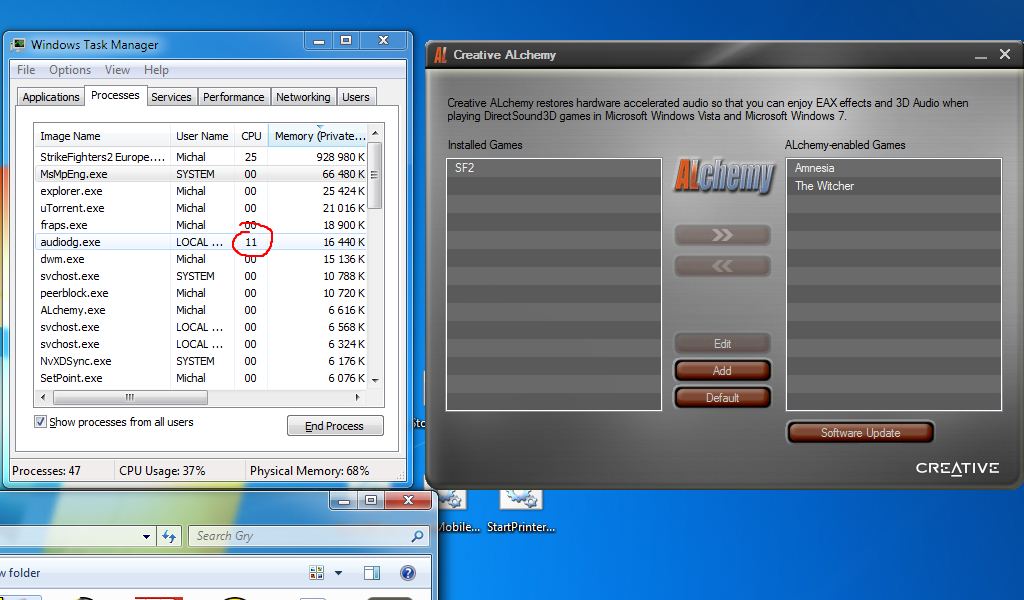Minimize the Task Manager window

319,40
